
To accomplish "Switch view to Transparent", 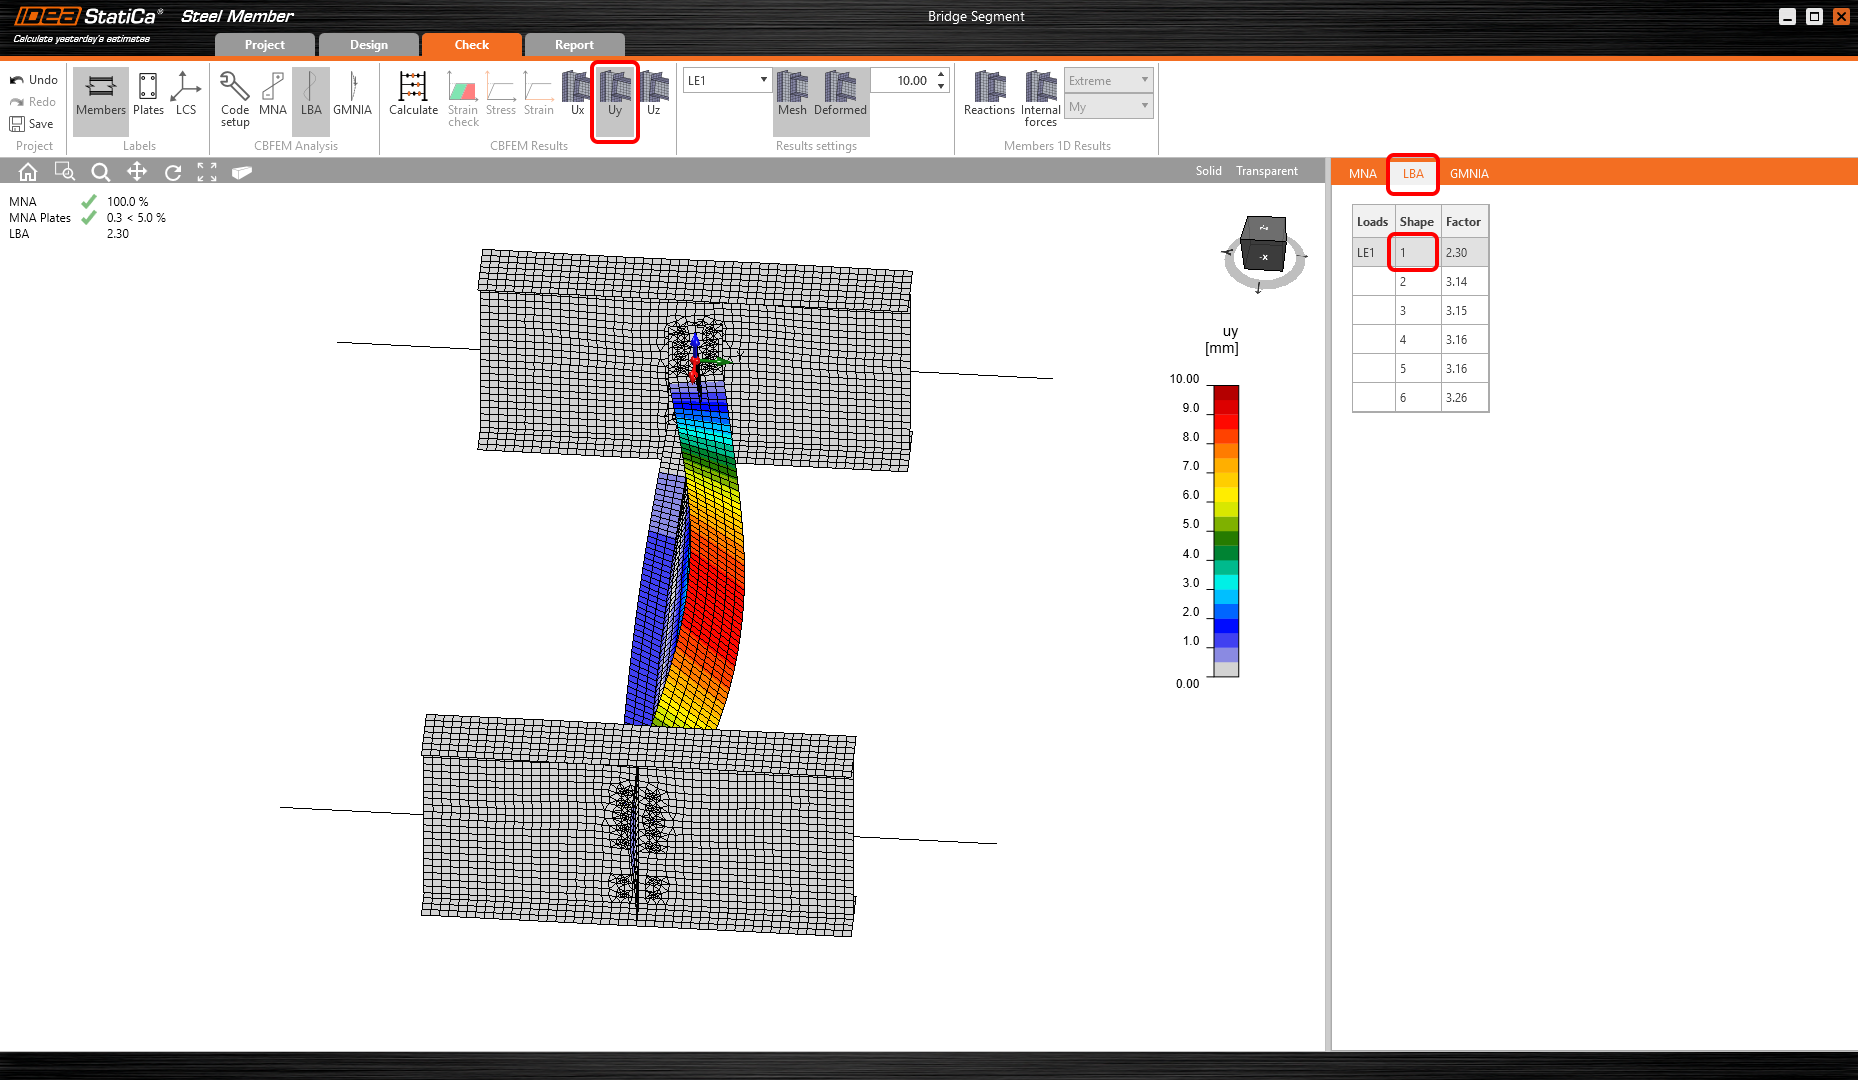I will [1266, 171].
